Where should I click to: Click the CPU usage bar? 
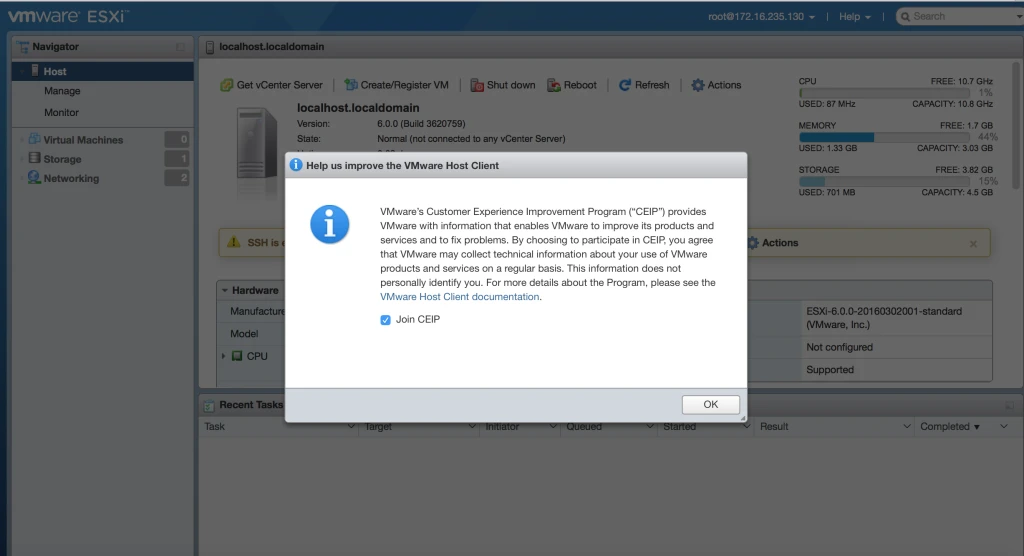884,93
